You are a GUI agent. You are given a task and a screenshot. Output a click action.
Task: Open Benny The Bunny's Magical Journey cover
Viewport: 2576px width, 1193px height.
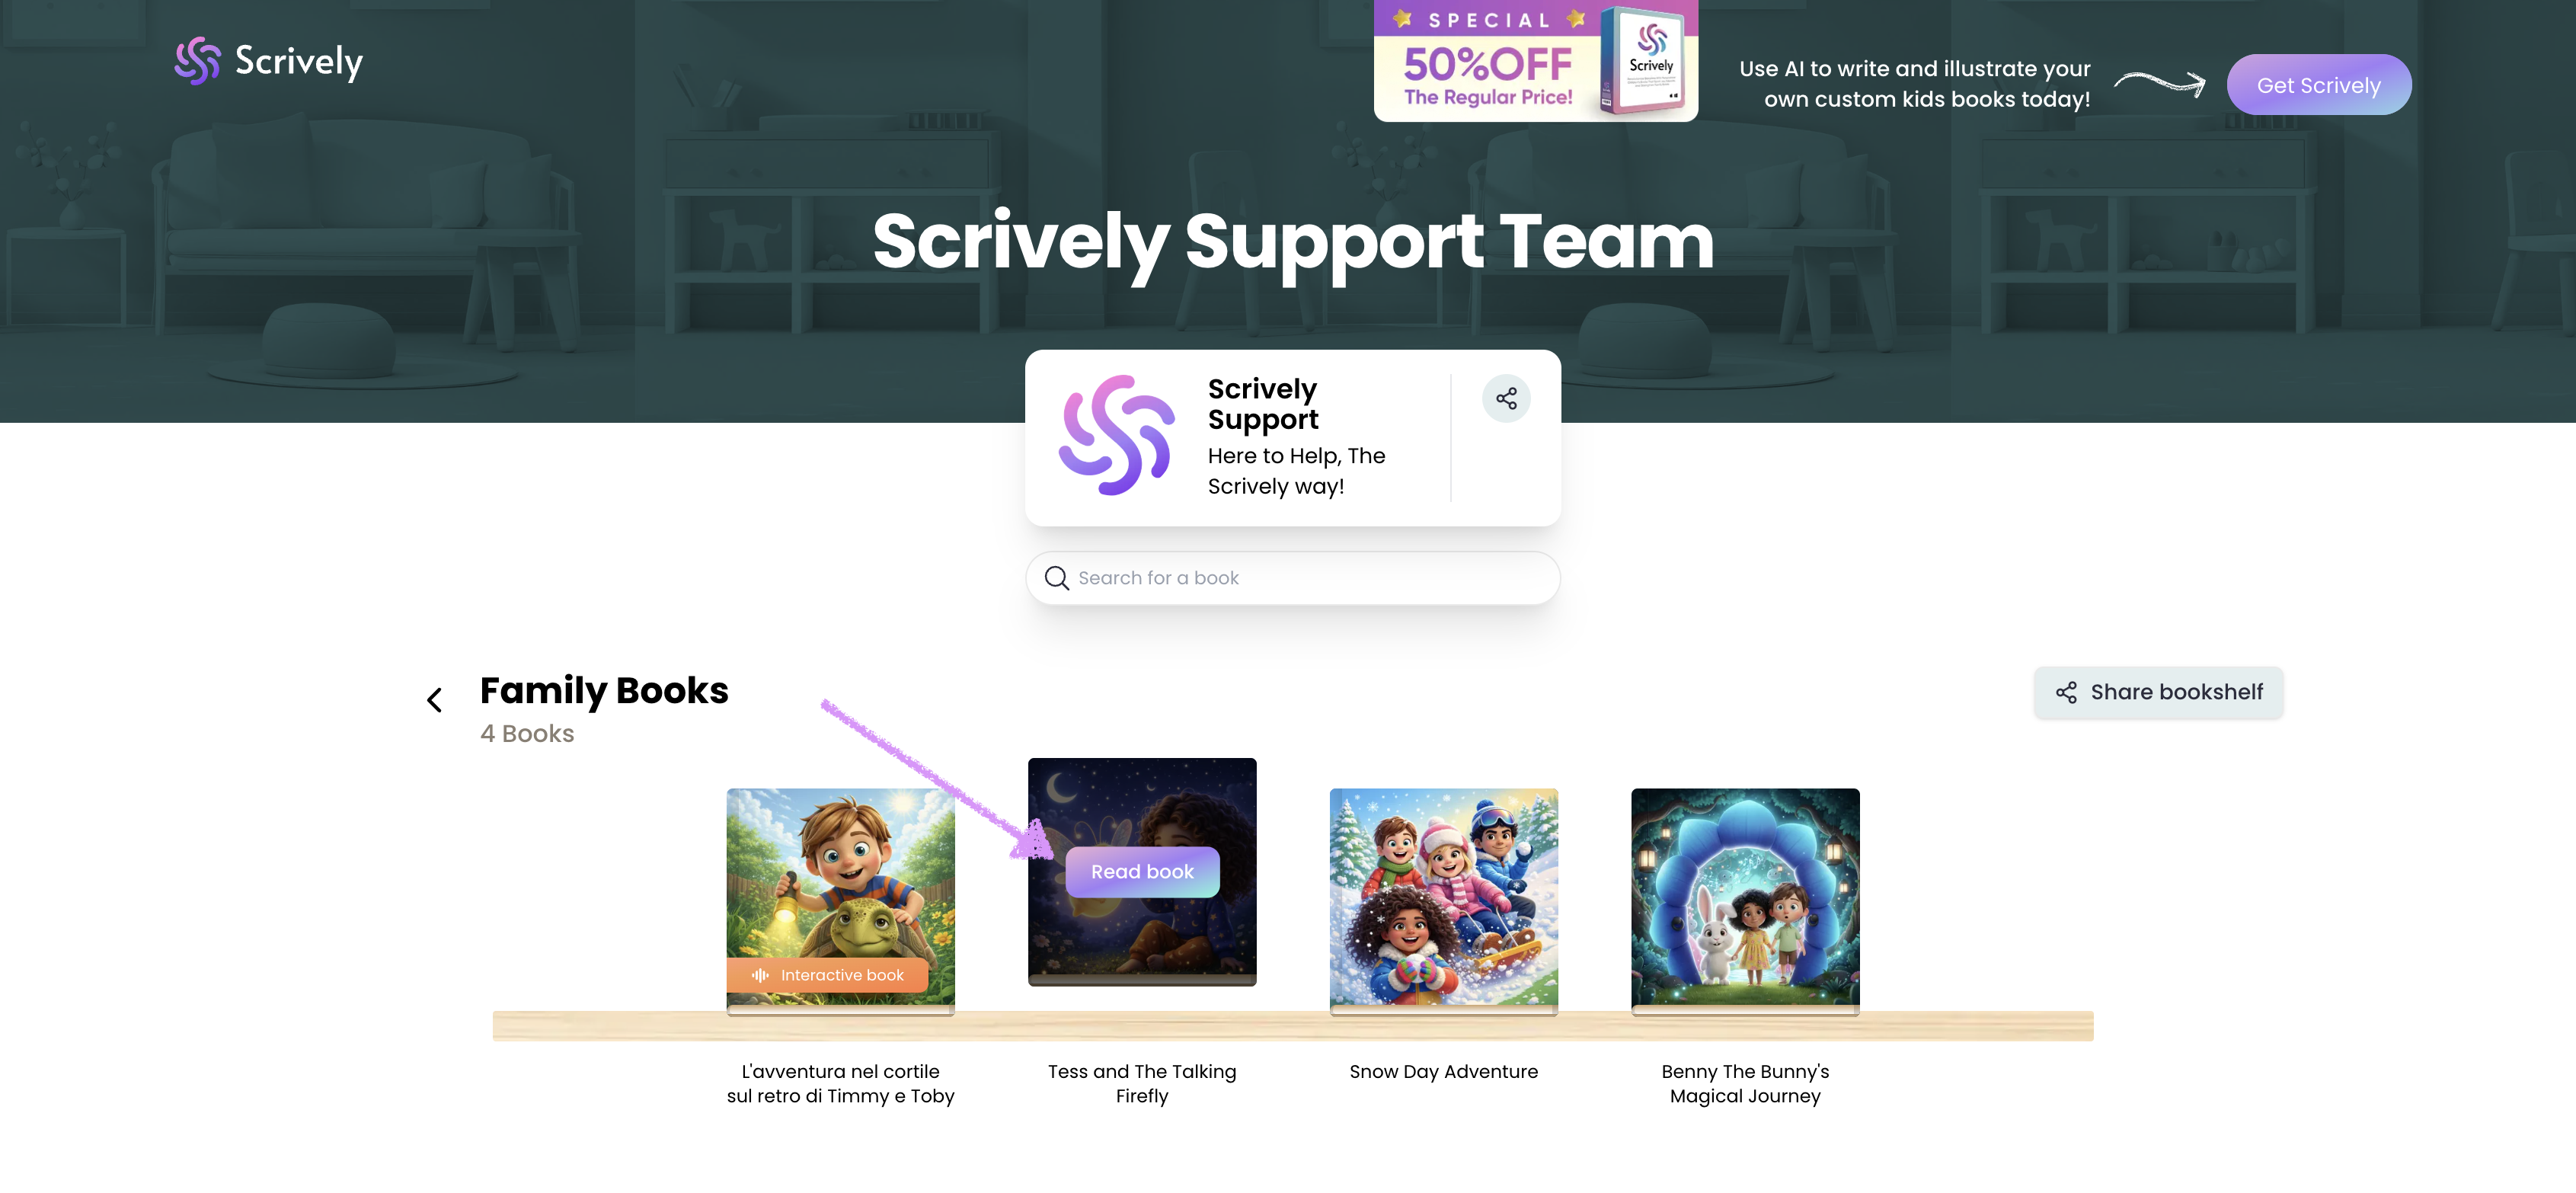[x=1745, y=900]
